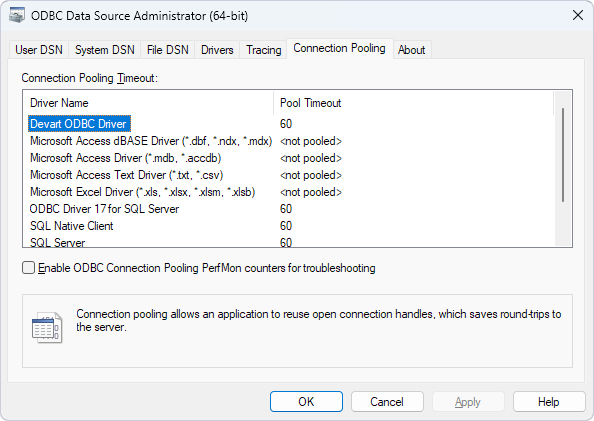Click the Driver Name column header
Image resolution: width=594 pixels, height=421 pixels.
[148, 103]
